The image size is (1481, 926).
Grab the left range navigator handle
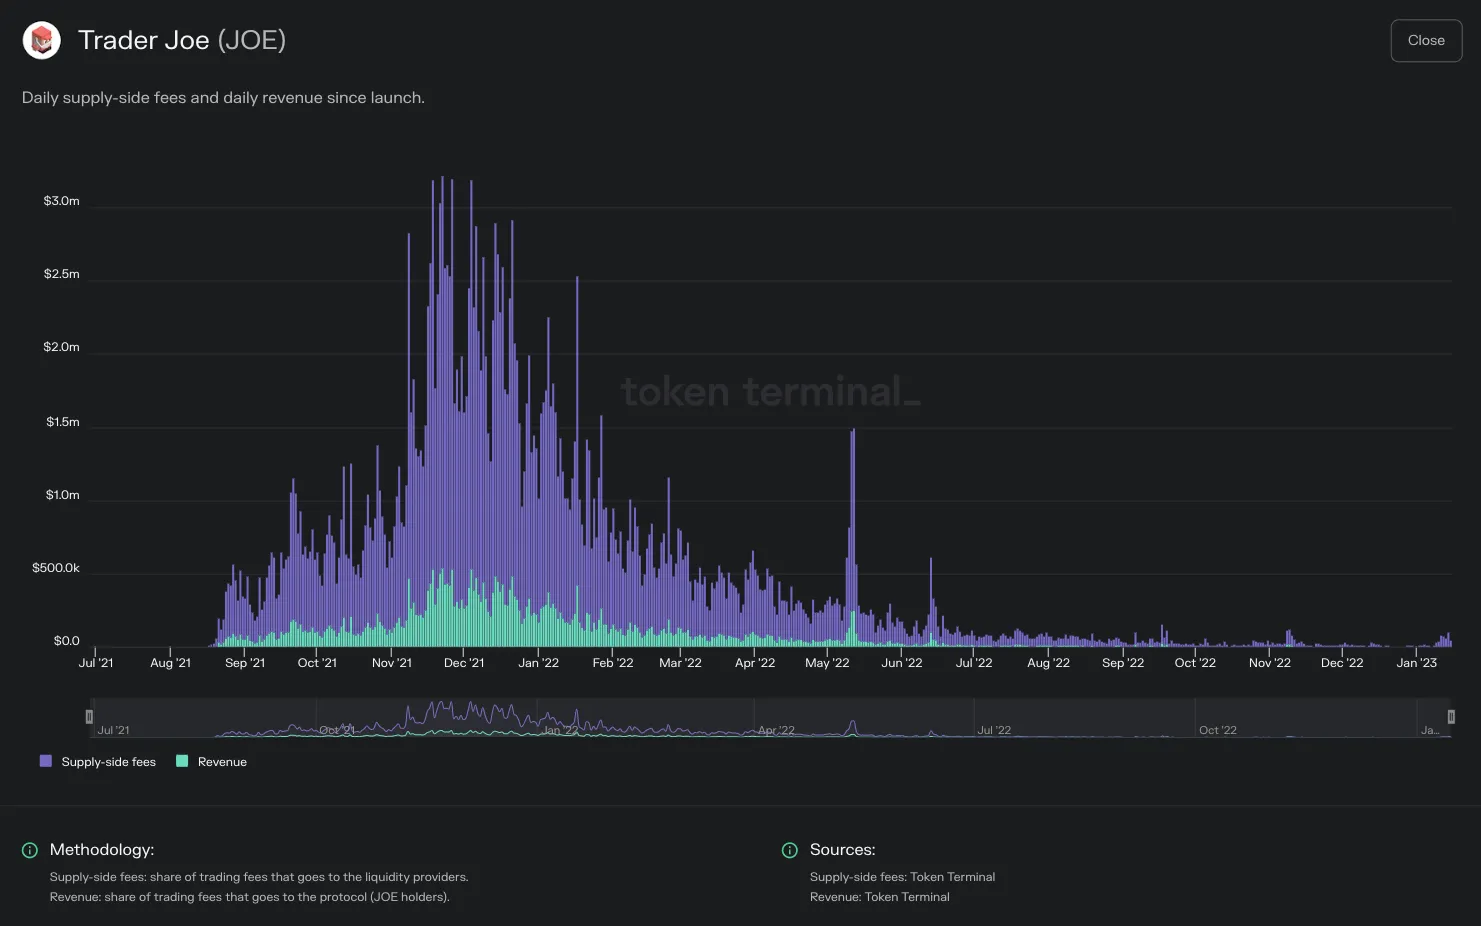(x=89, y=717)
